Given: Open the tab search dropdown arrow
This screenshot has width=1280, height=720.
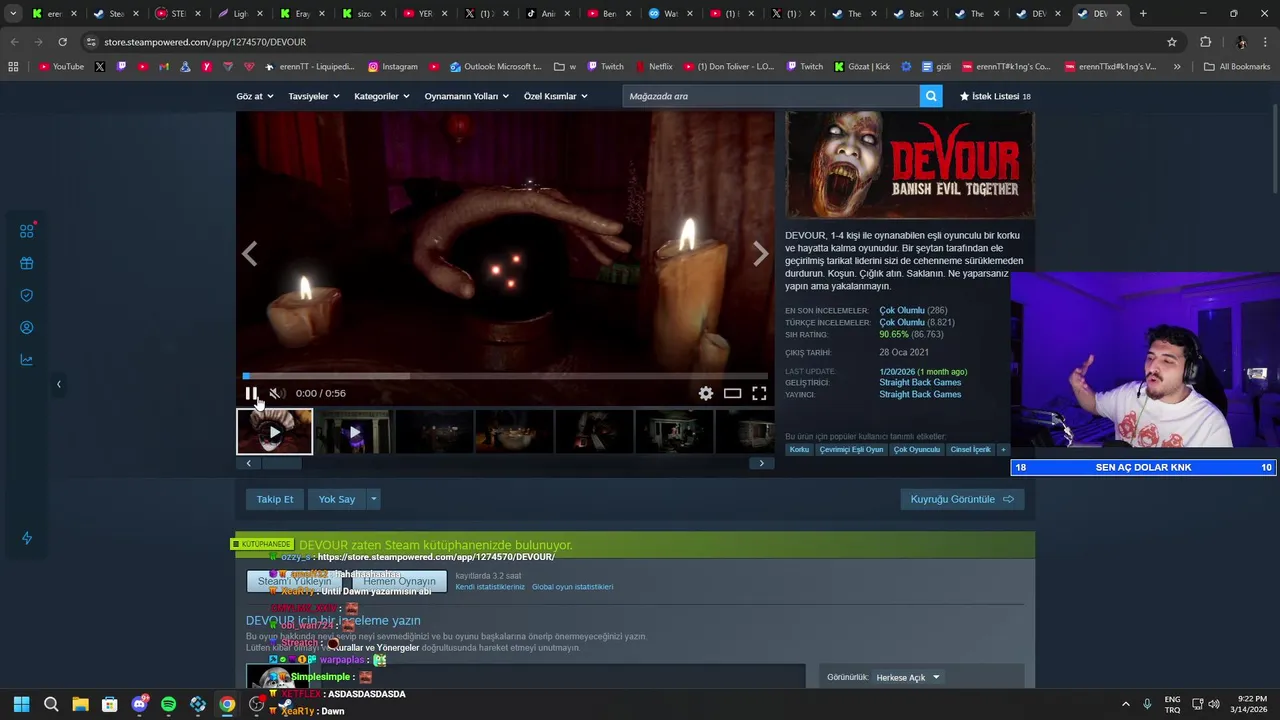Looking at the screenshot, I should 13,14.
